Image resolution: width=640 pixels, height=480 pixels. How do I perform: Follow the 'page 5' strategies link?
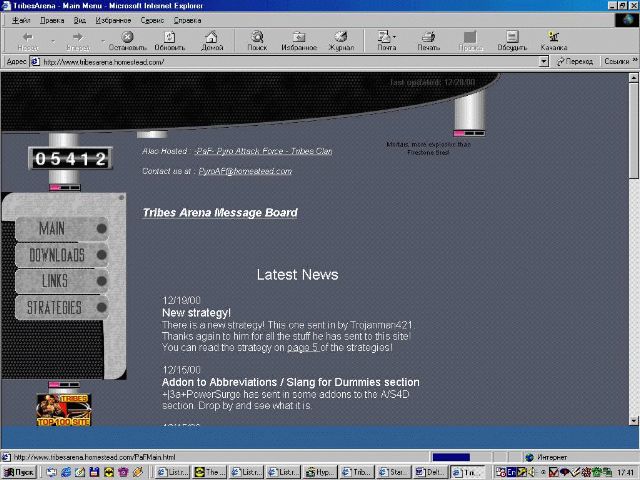(x=302, y=348)
